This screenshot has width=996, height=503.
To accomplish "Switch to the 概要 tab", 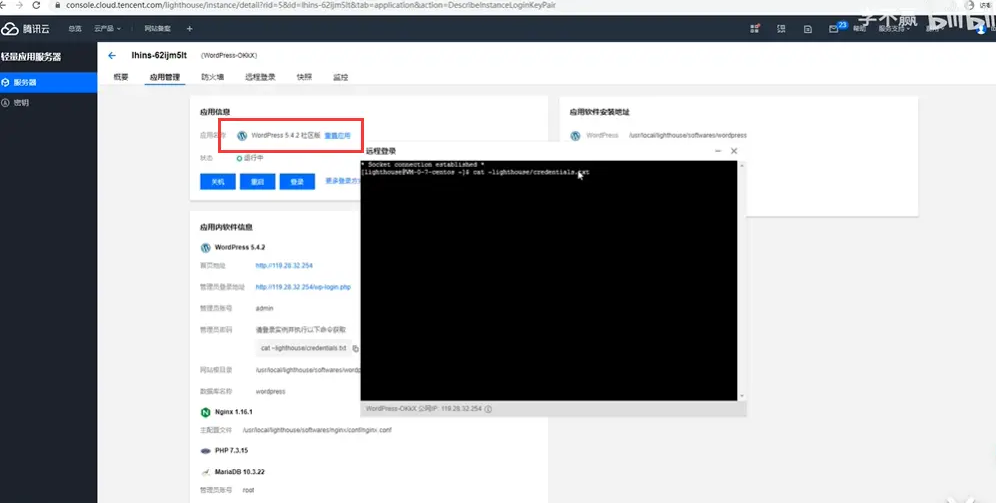I will pyautogui.click(x=121, y=77).
